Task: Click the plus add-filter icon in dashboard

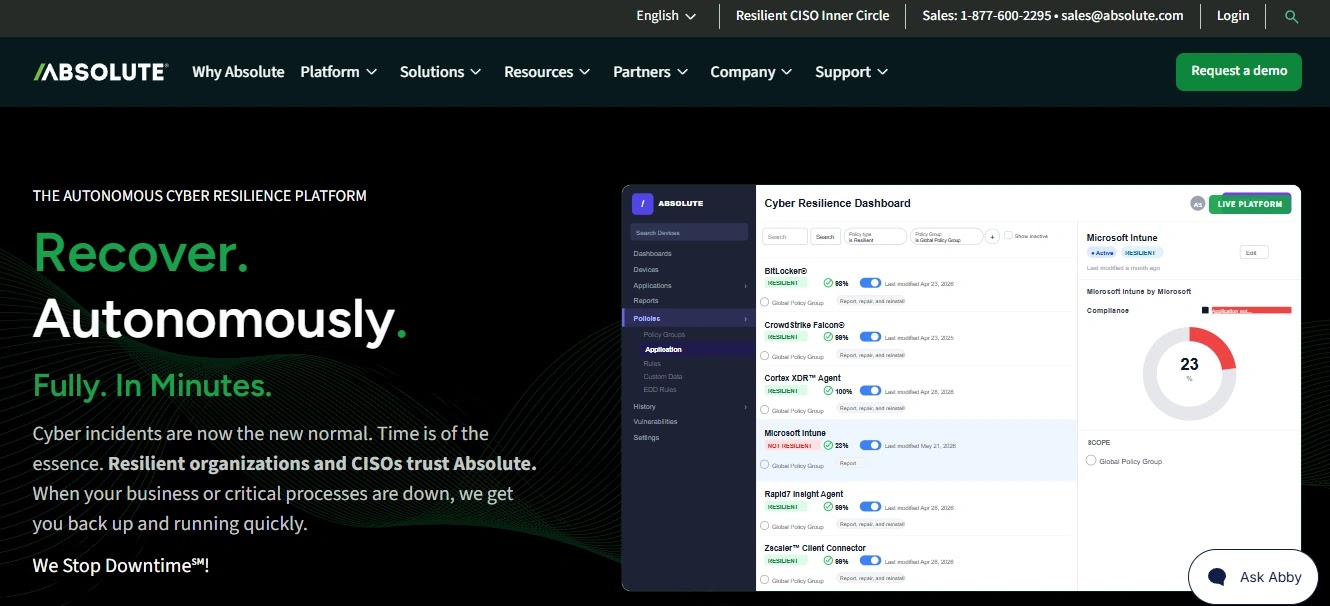Action: tap(992, 237)
